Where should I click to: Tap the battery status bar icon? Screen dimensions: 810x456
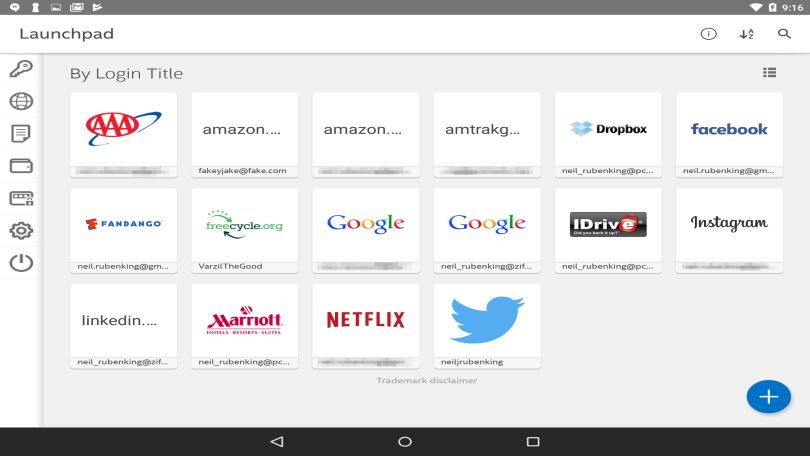772,7
